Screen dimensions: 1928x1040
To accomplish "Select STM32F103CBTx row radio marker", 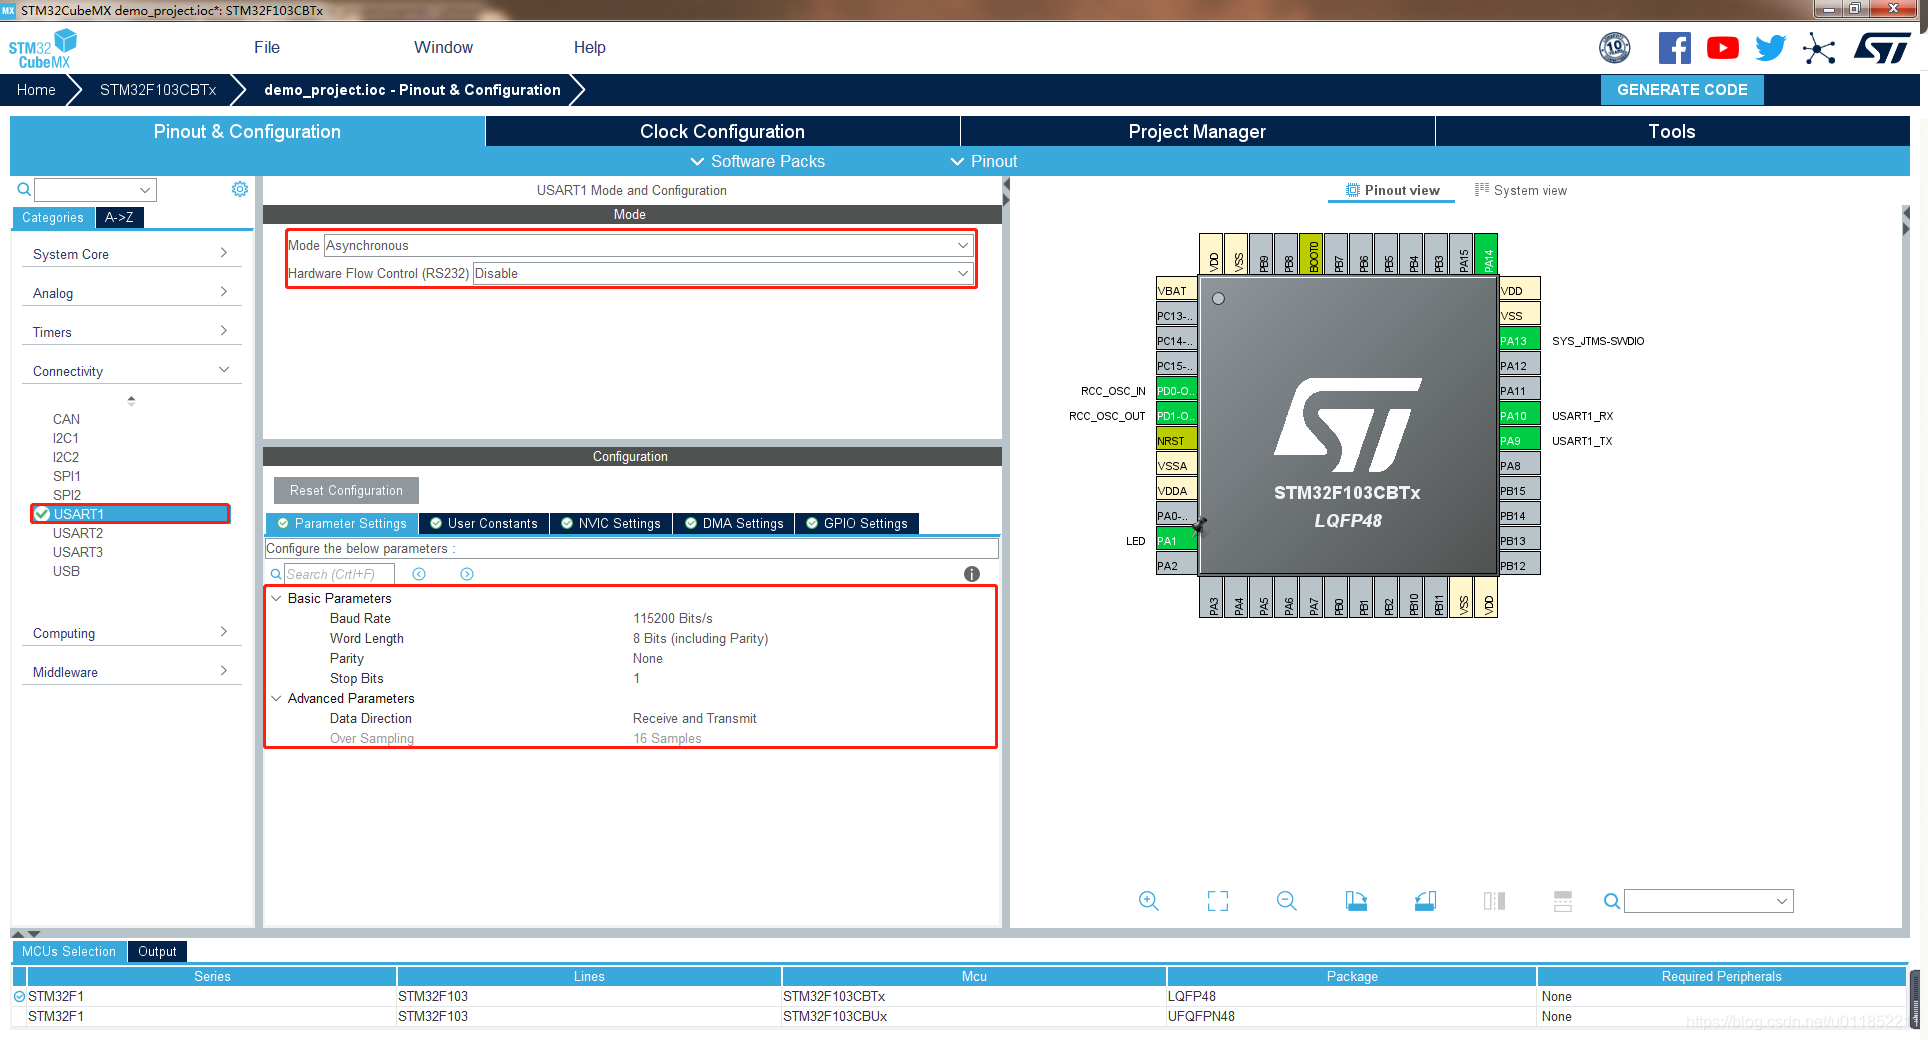I will click(x=19, y=997).
